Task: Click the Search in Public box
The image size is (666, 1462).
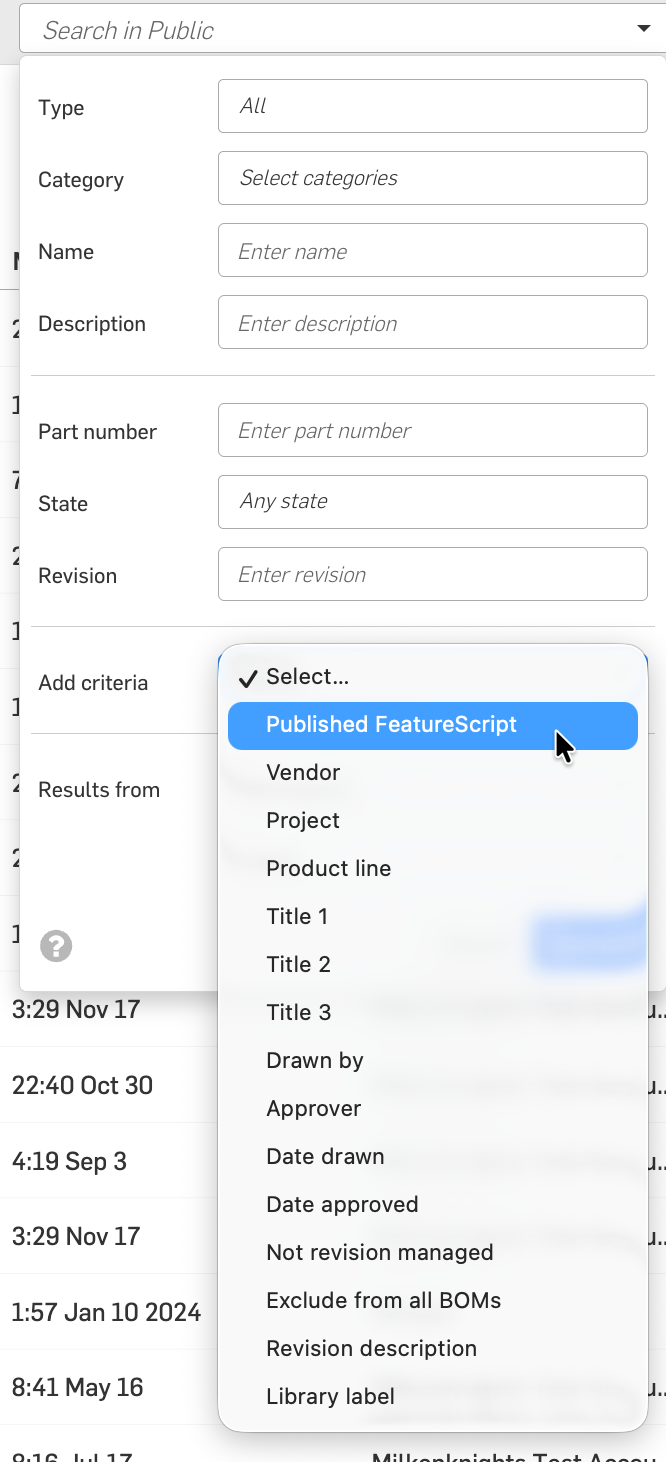Action: click(320, 30)
